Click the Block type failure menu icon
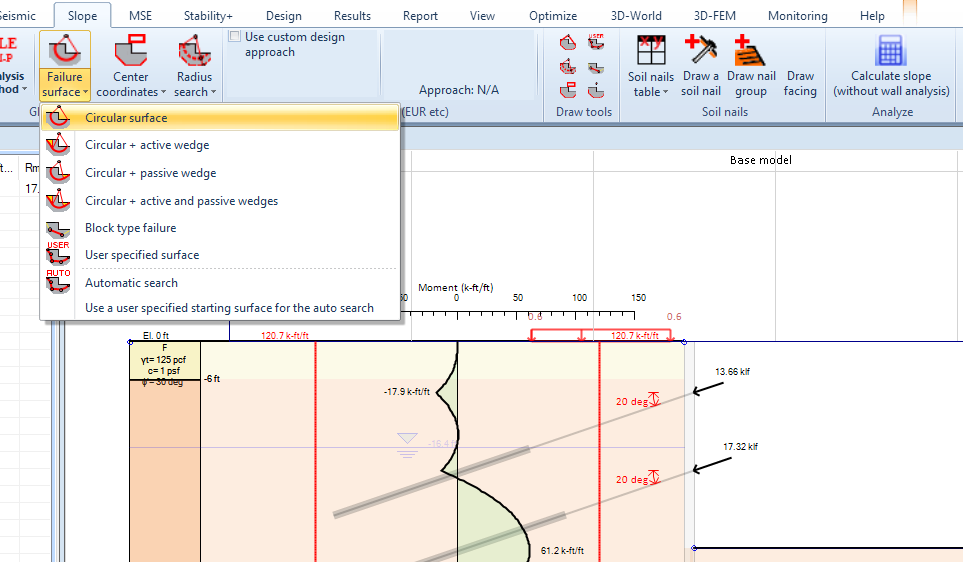Image resolution: width=963 pixels, height=562 pixels. [x=58, y=230]
